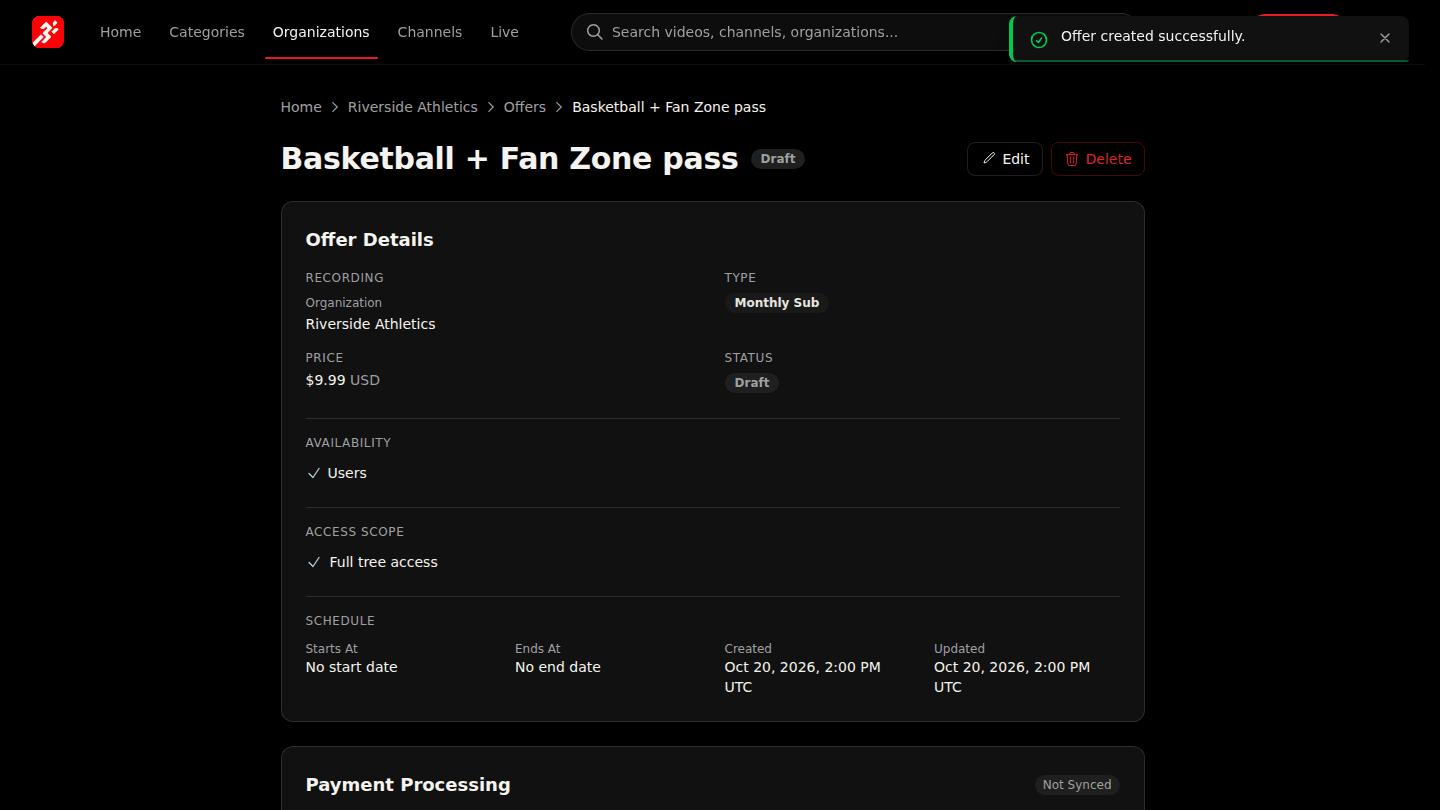Open Riverside Athletics breadcrumb link
The width and height of the screenshot is (1440, 810).
click(x=413, y=107)
